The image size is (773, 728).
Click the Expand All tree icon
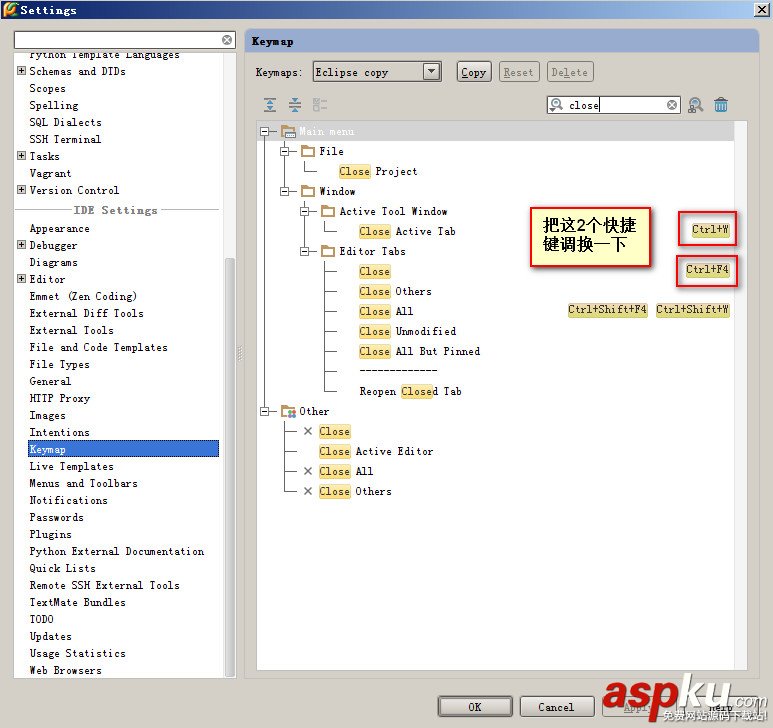click(x=270, y=105)
